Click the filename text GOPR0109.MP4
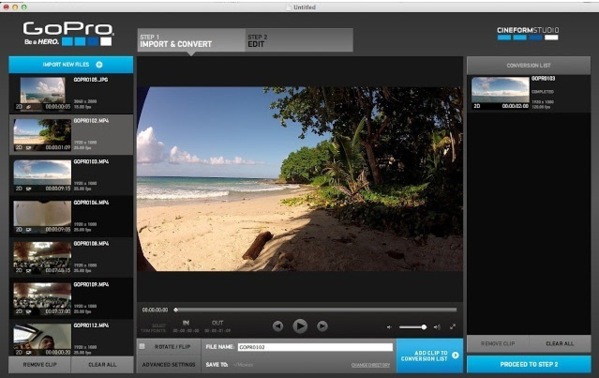The width and height of the screenshot is (599, 378). [x=91, y=284]
